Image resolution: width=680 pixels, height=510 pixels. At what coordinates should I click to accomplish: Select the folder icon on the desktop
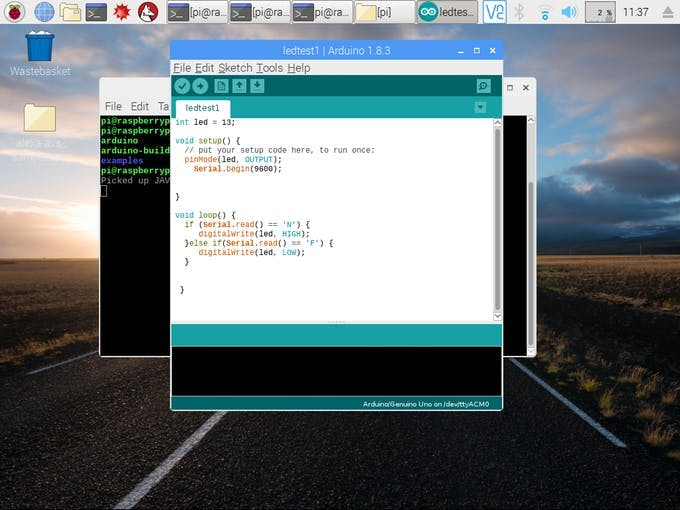40,118
